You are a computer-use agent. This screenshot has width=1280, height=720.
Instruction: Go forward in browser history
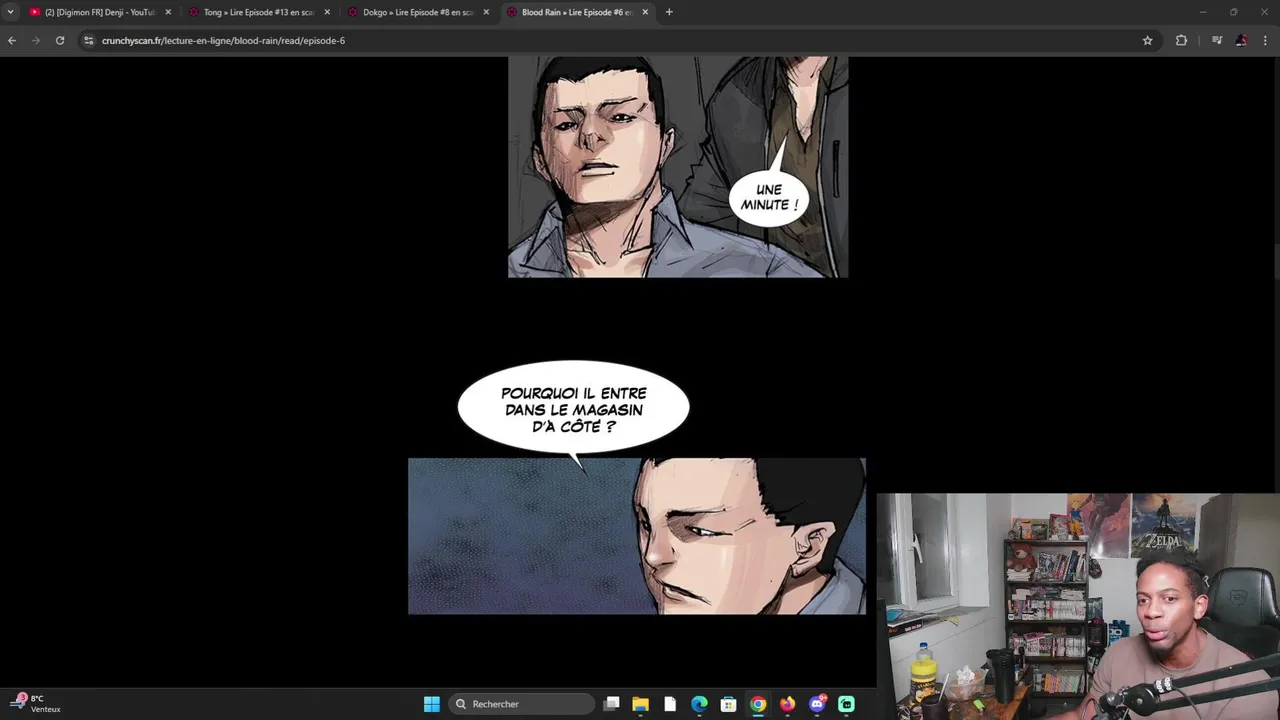pos(36,40)
